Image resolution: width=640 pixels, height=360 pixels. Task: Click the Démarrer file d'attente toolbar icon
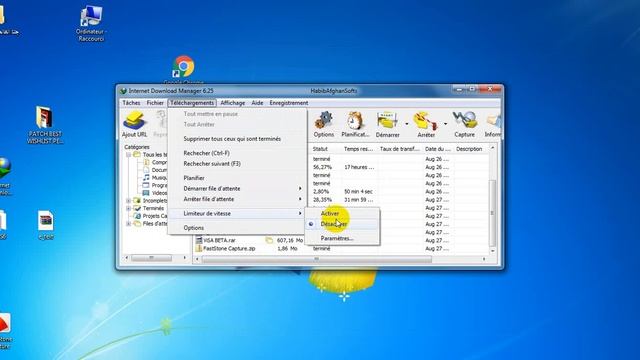(387, 120)
